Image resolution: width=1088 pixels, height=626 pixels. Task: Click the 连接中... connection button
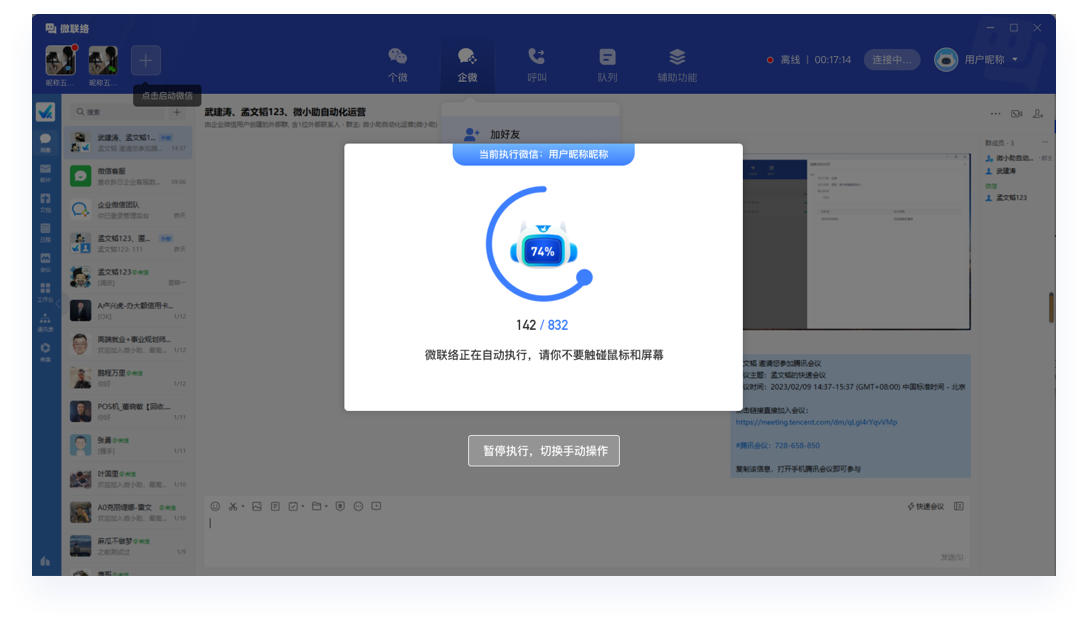point(892,60)
